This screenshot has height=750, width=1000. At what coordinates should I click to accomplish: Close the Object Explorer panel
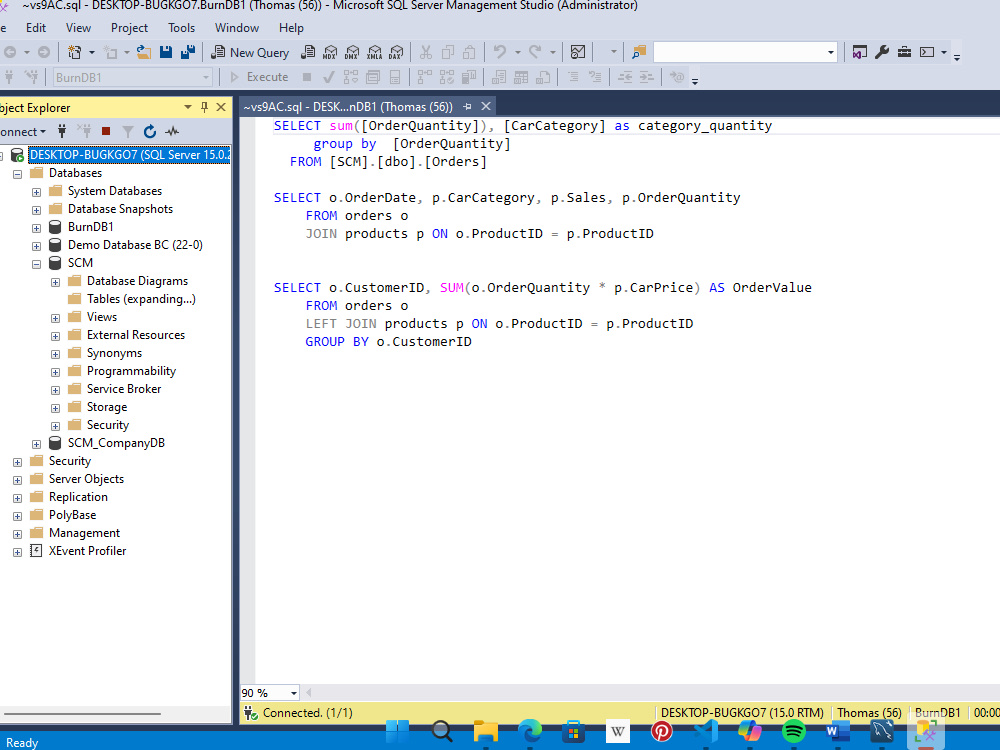click(221, 107)
